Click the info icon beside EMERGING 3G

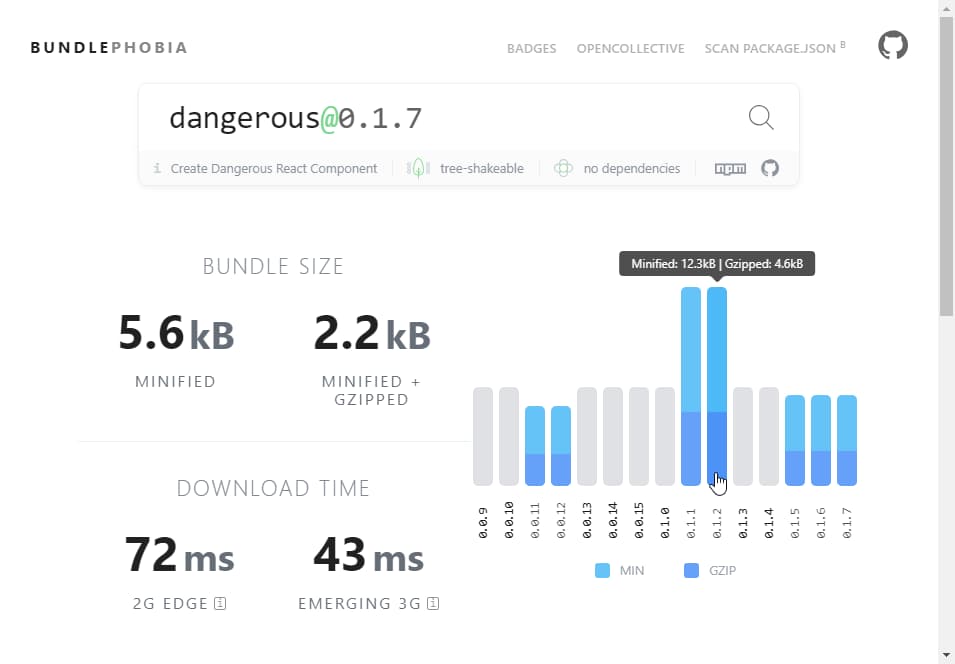click(x=434, y=603)
